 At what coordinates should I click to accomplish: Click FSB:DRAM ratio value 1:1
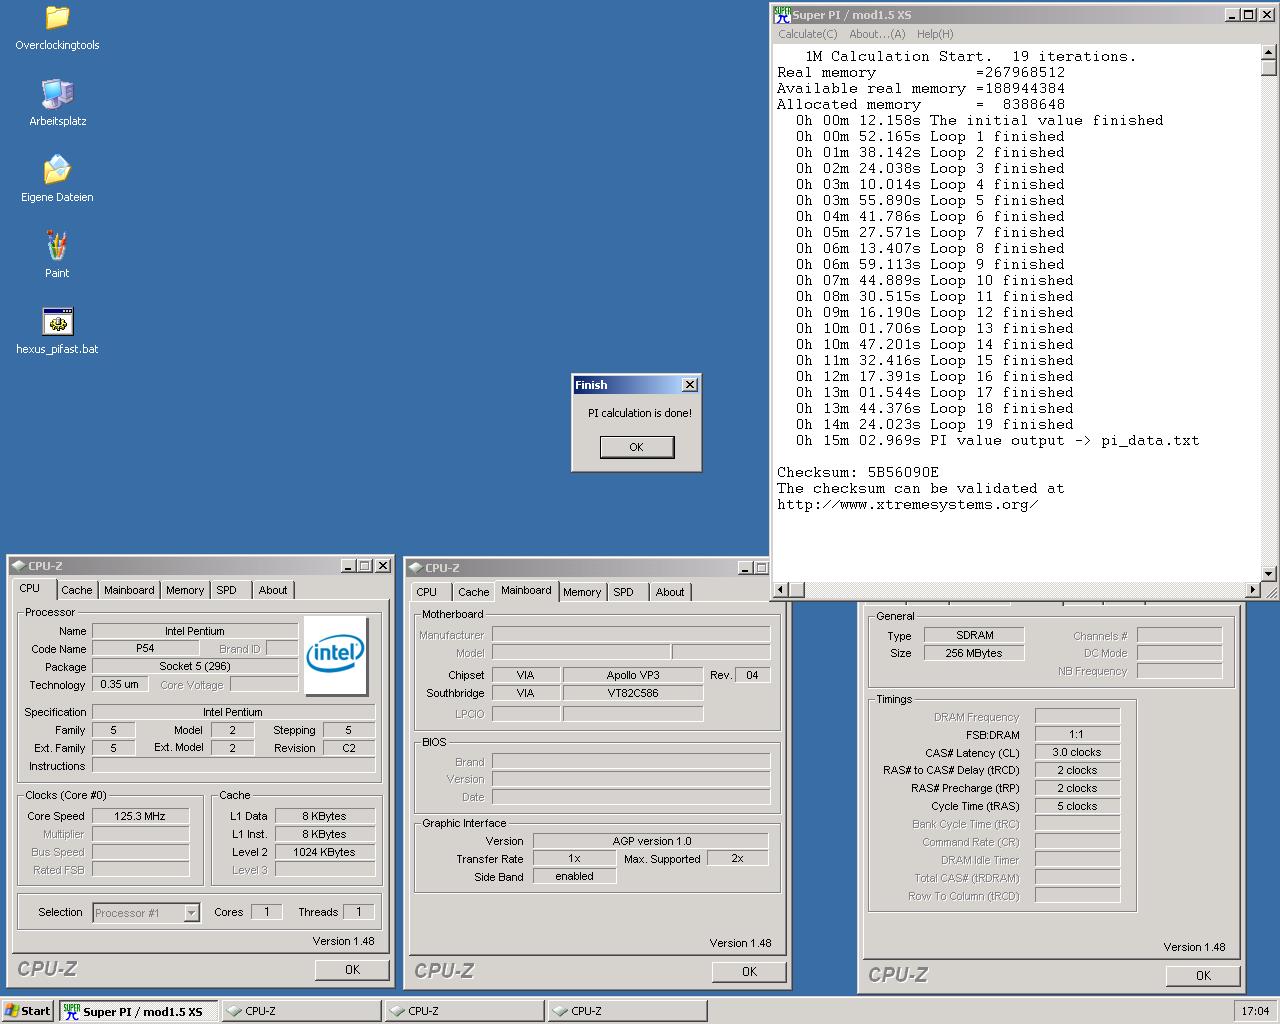click(x=1077, y=734)
